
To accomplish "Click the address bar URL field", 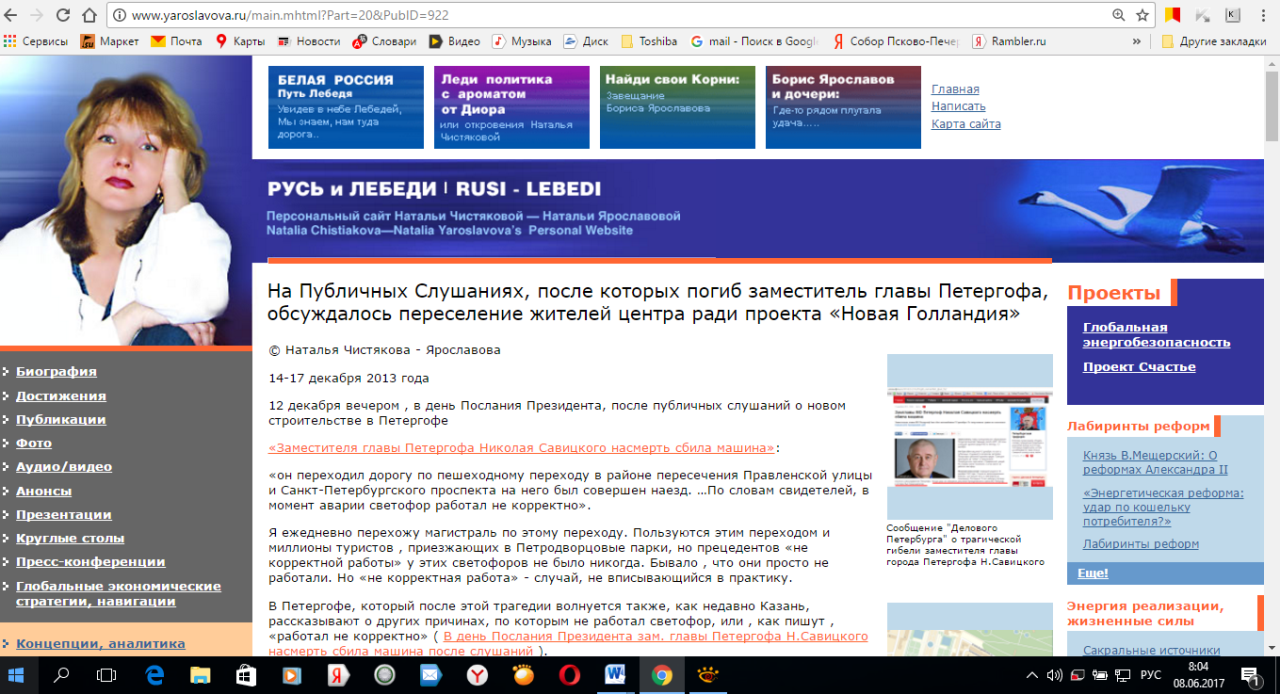I will click(x=600, y=15).
